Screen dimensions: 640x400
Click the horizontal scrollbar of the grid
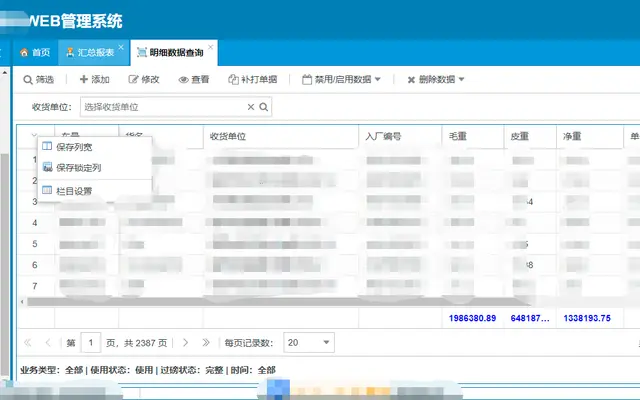pos(278,302)
